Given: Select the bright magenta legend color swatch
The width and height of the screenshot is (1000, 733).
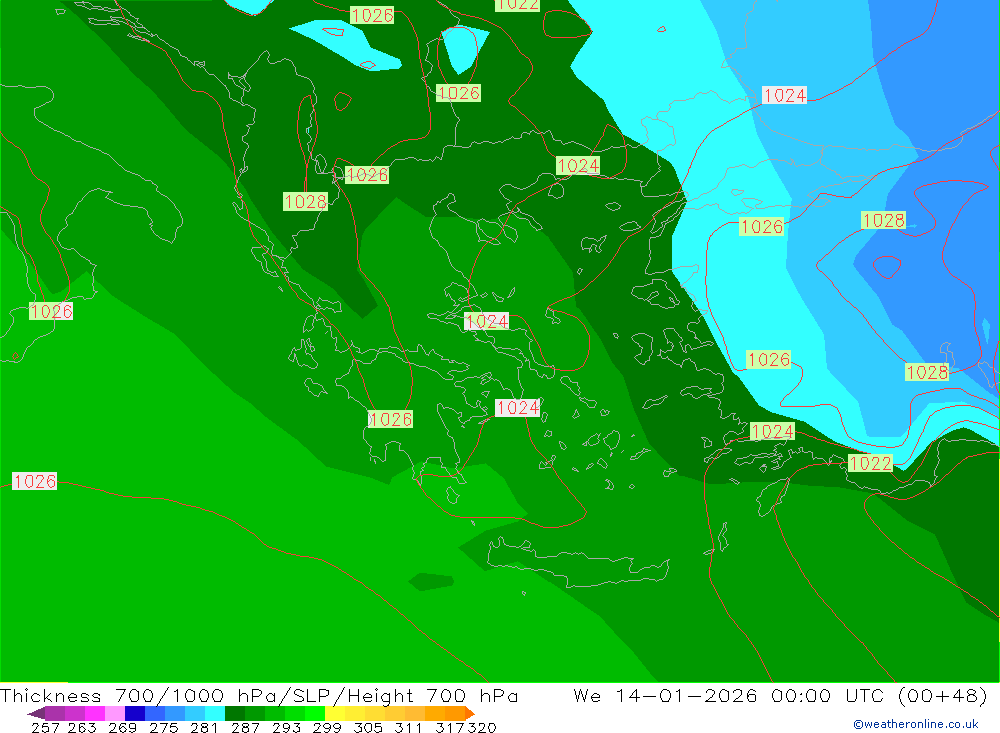Looking at the screenshot, I should pos(94,713).
